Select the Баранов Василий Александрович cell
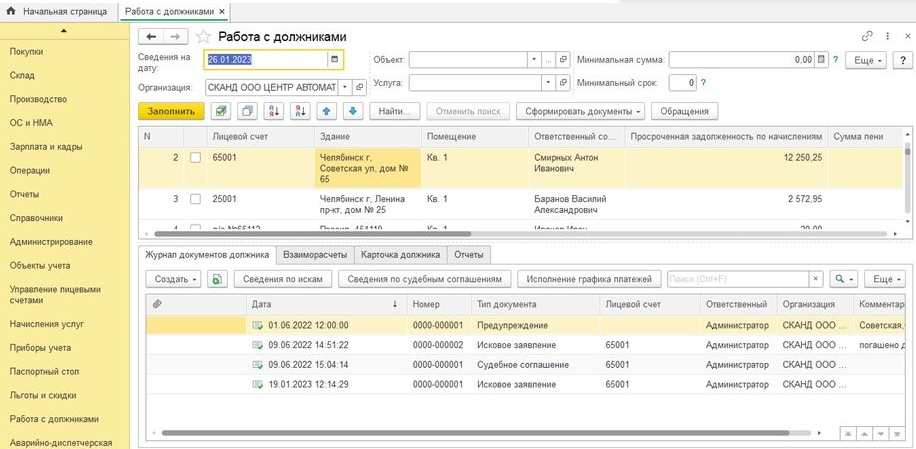 (575, 204)
